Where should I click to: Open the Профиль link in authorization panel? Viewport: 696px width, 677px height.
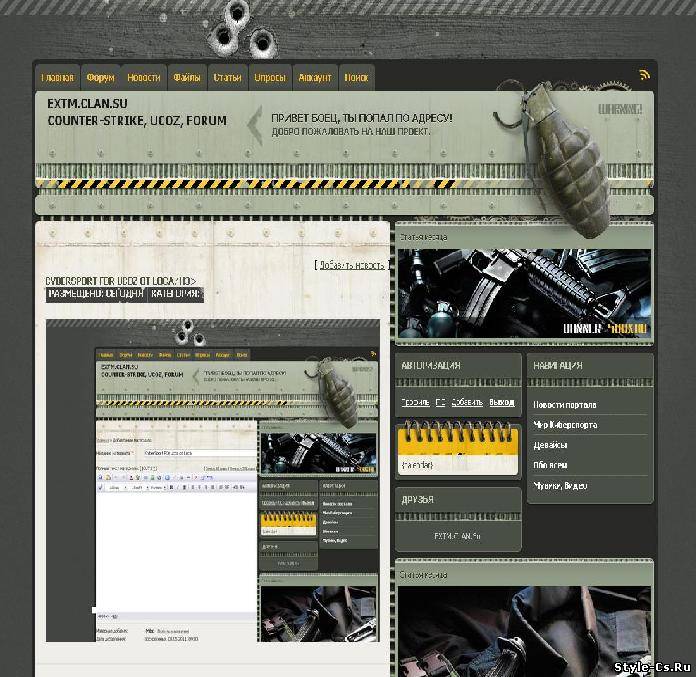[415, 402]
